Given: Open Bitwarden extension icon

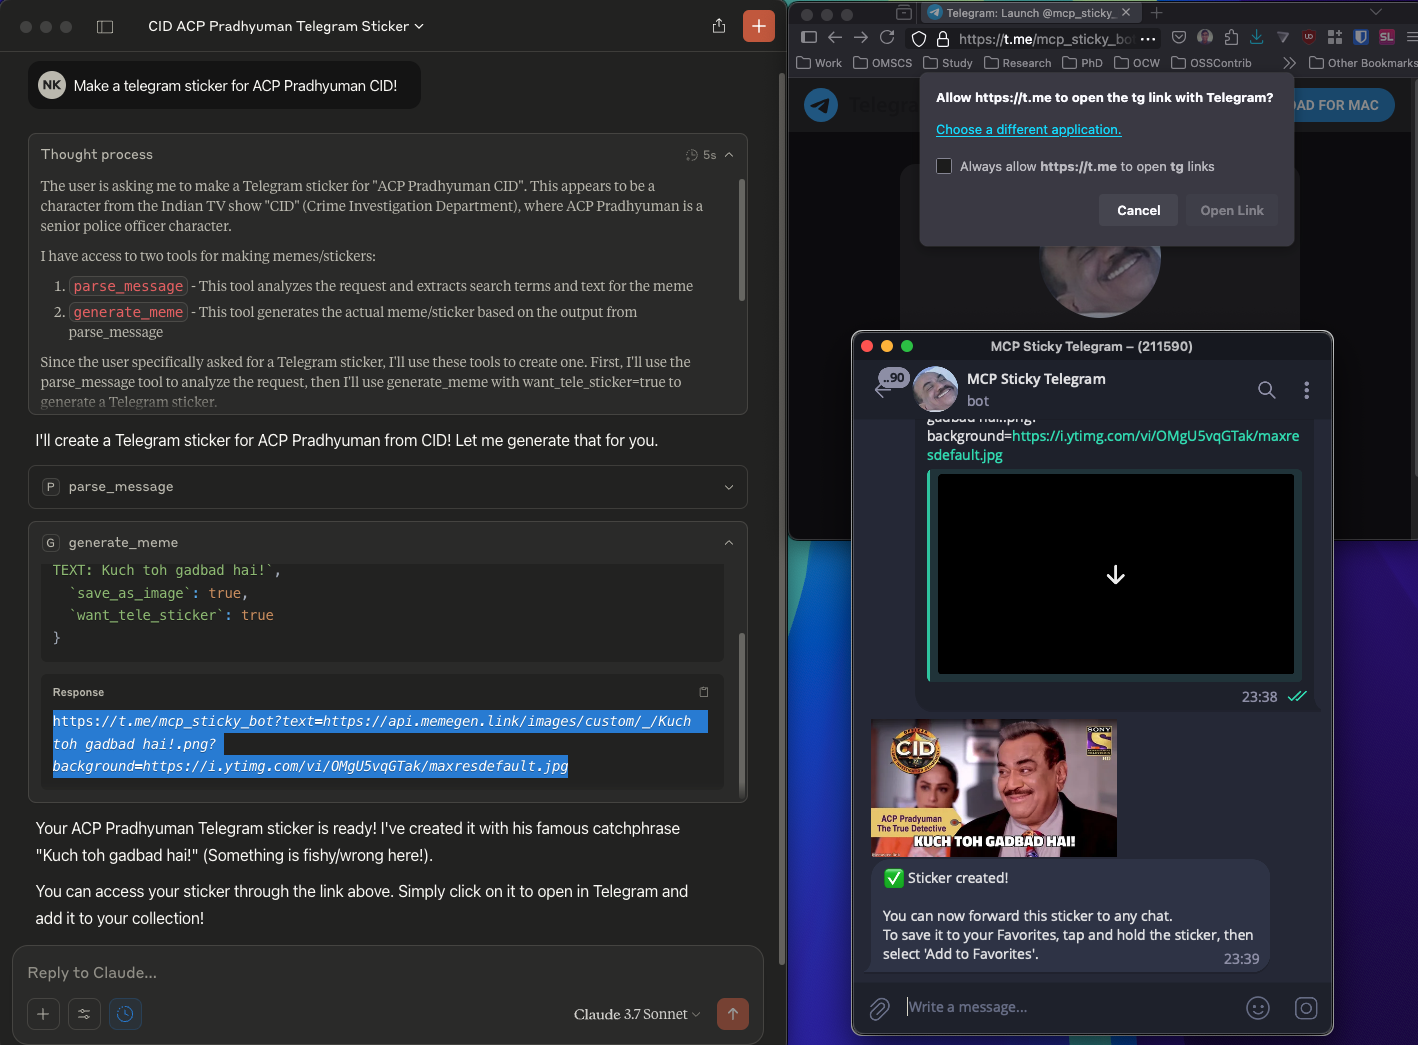Looking at the screenshot, I should [1361, 38].
